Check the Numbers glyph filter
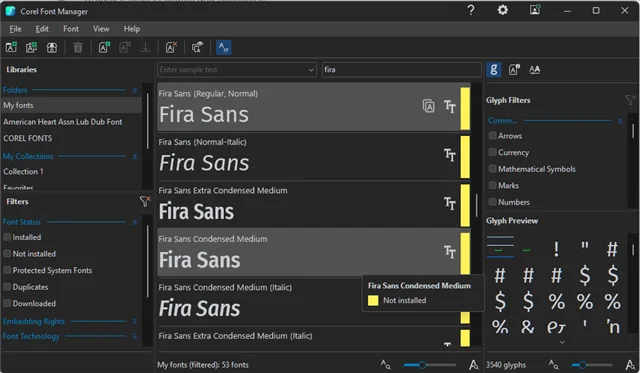The height and width of the screenshot is (373, 640). (x=493, y=202)
